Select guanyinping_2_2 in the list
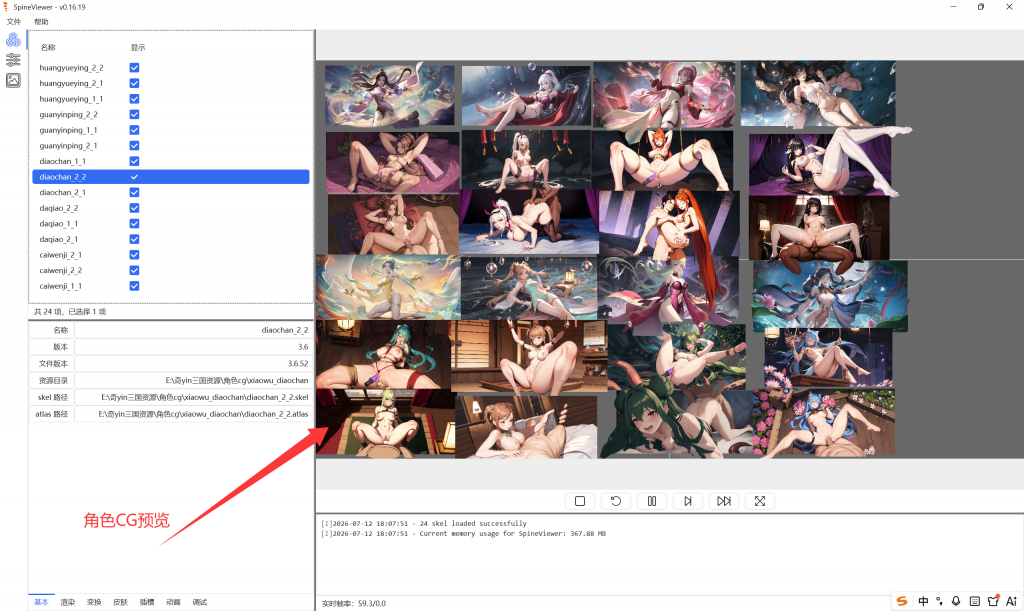This screenshot has height=611, width=1024. pos(170,114)
